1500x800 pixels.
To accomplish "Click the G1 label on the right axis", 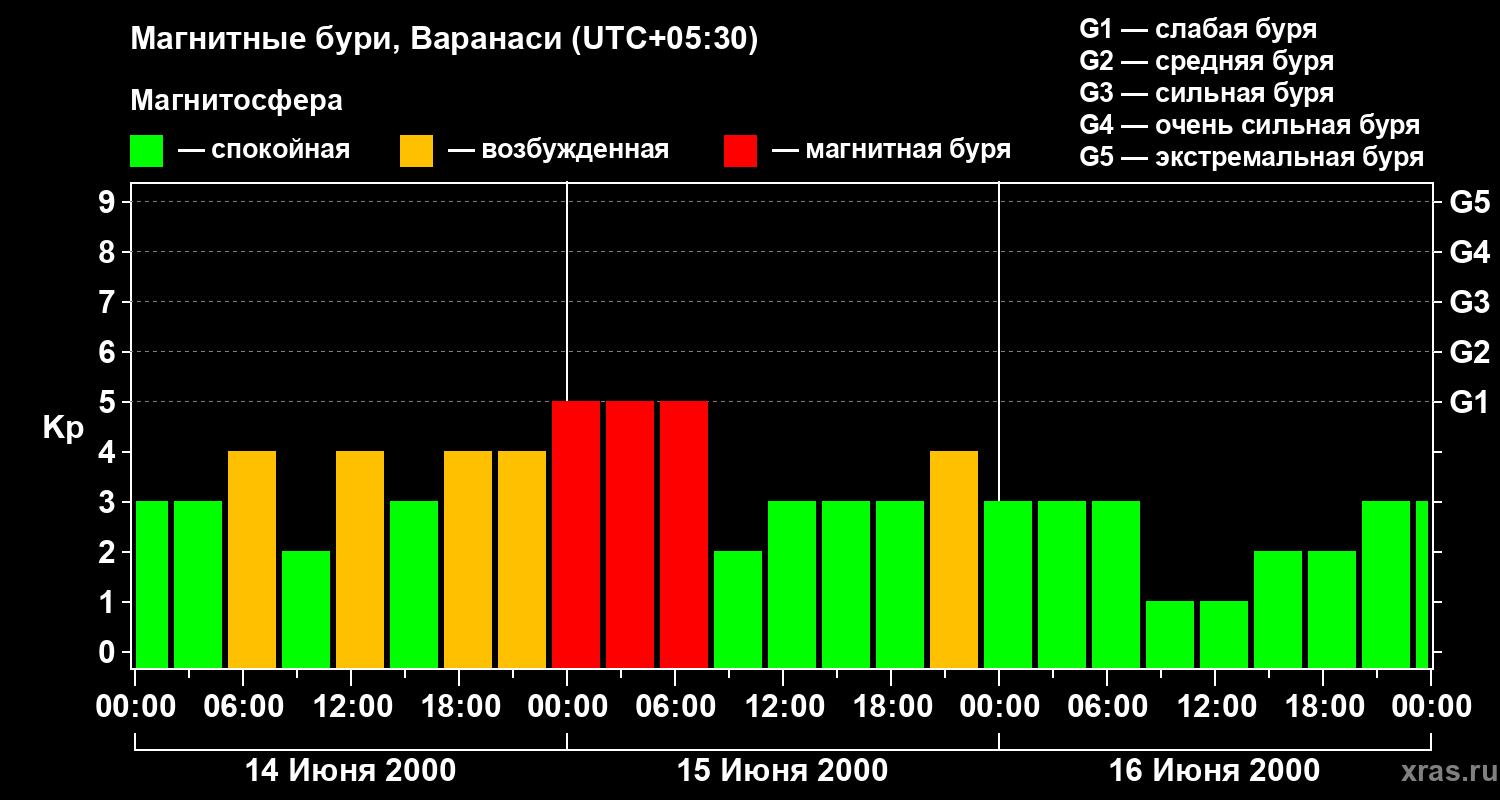I will [x=1469, y=402].
